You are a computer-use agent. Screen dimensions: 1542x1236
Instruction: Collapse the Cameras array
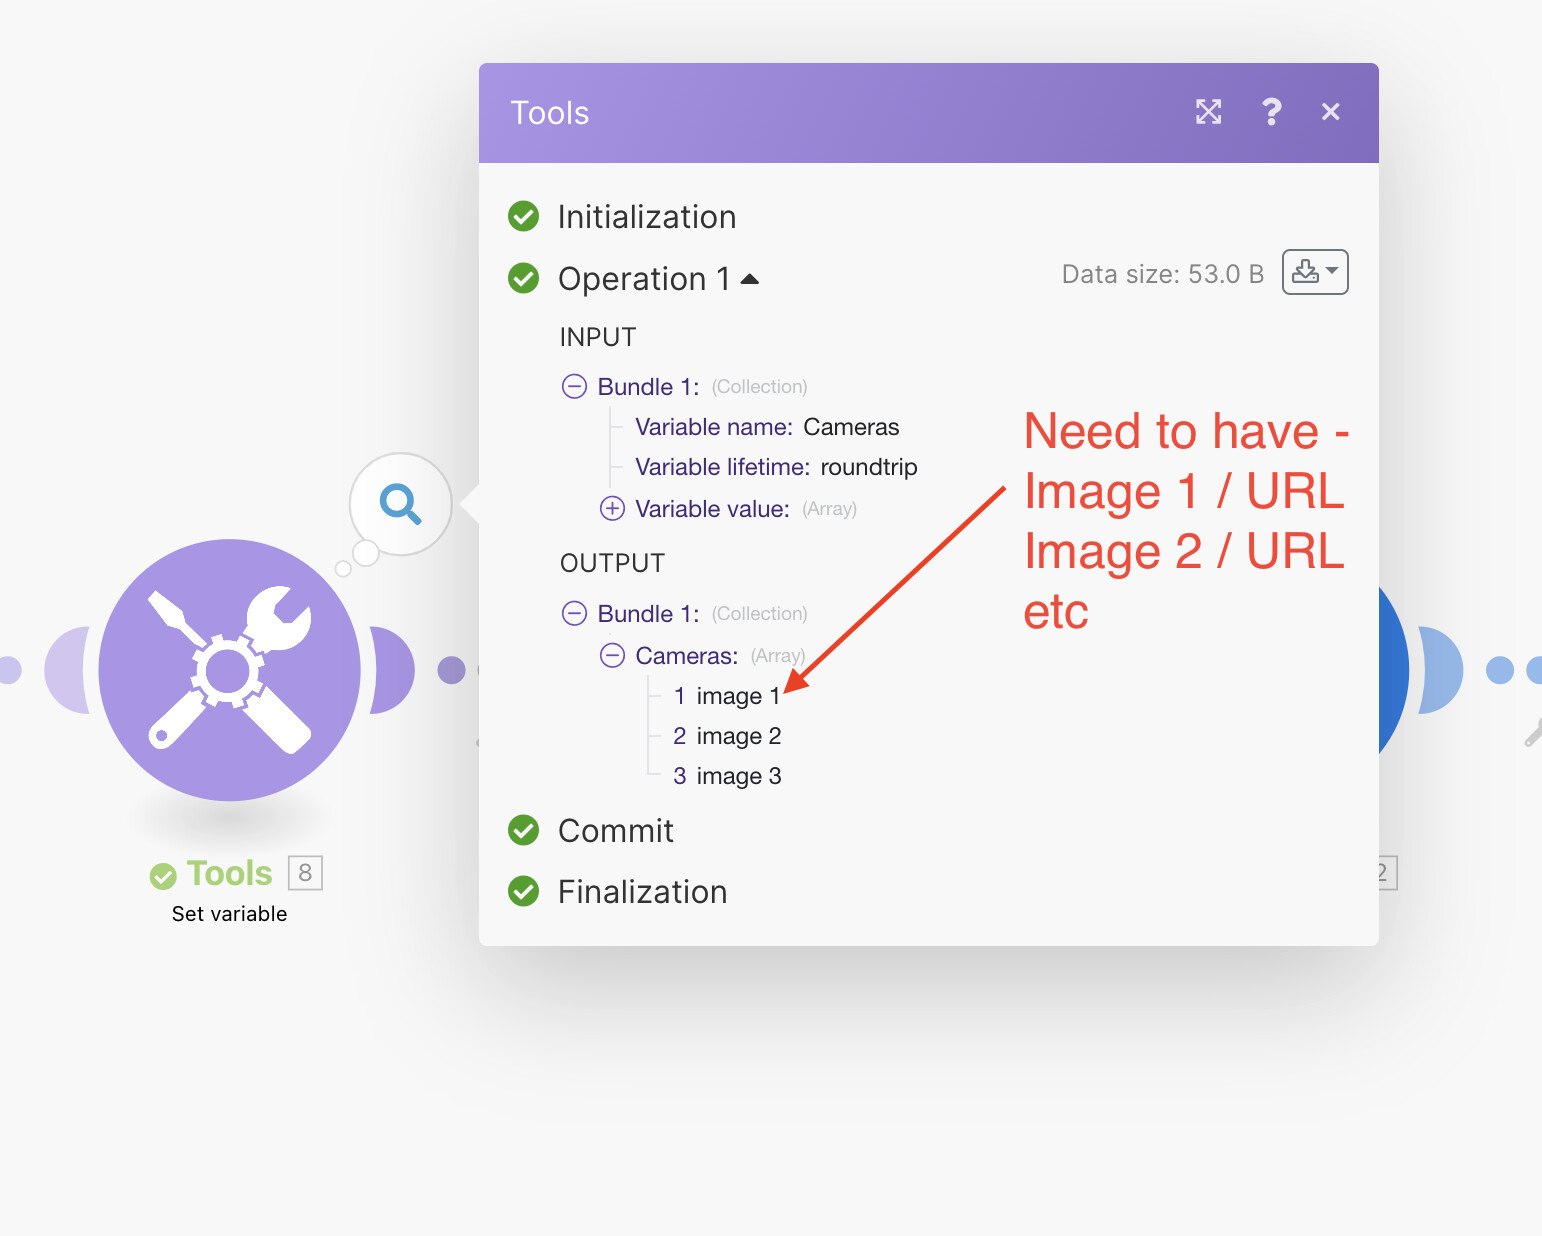point(612,656)
